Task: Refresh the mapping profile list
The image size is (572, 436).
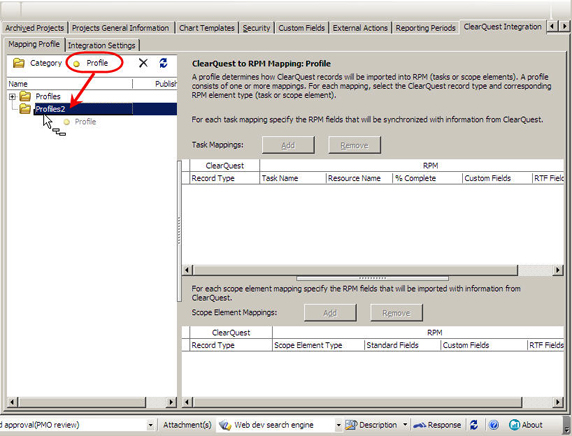Action: coord(163,63)
